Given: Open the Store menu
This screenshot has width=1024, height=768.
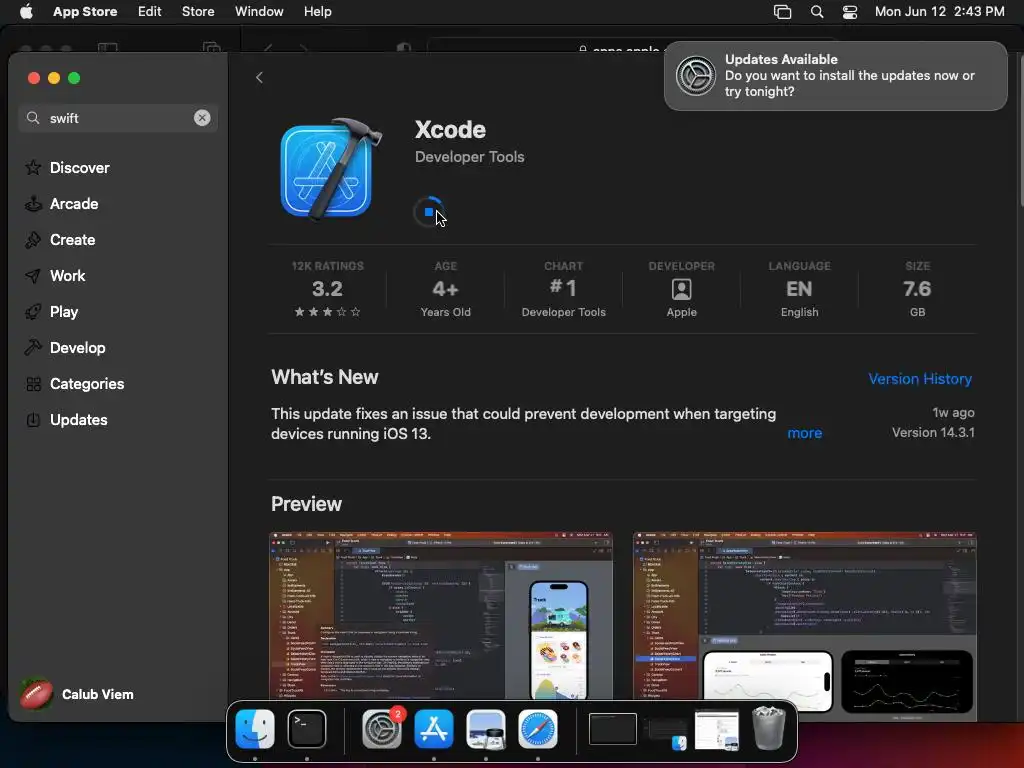Looking at the screenshot, I should (198, 12).
